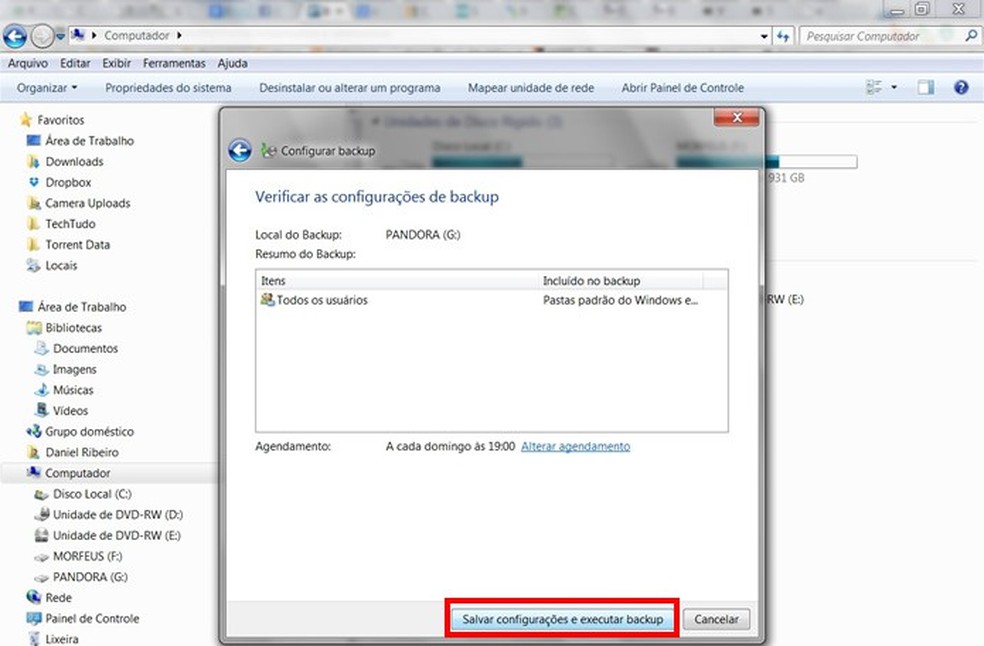Open the Exibir menu
The image size is (984, 646).
(116, 63)
